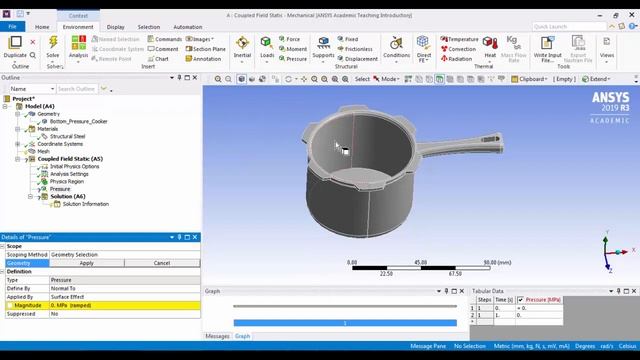Click the Search Outline field
Screen dimensions: 640x360
coord(76,89)
